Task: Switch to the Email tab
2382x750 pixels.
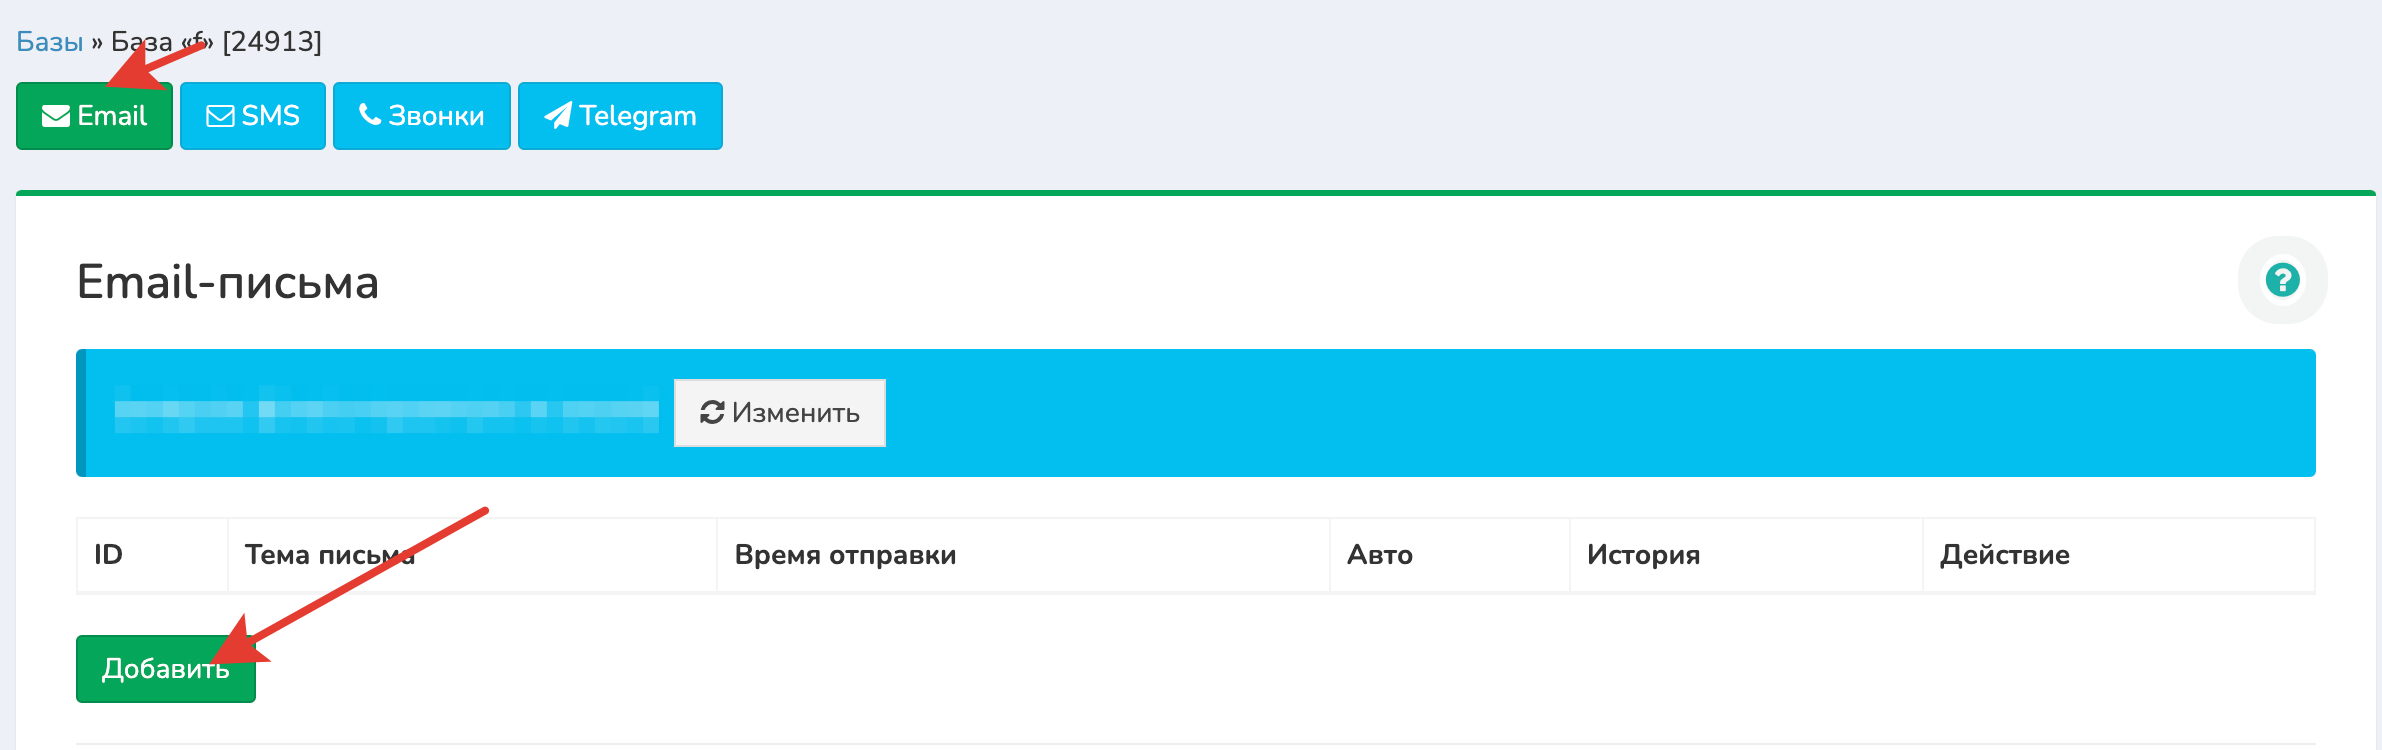Action: pyautogui.click(x=94, y=116)
